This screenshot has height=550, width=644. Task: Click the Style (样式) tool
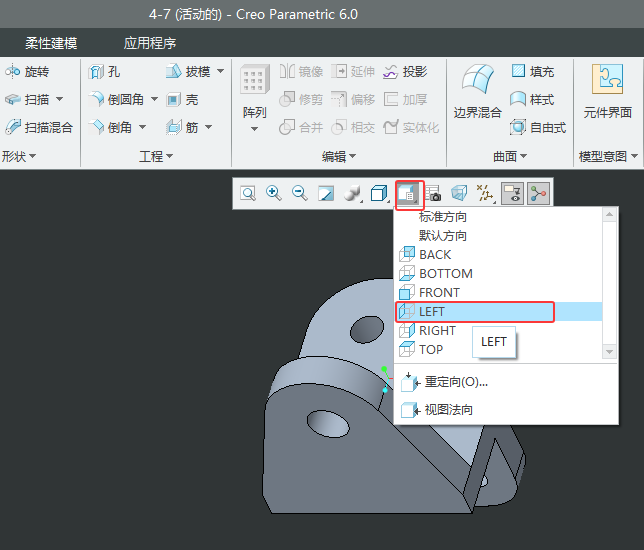click(533, 99)
